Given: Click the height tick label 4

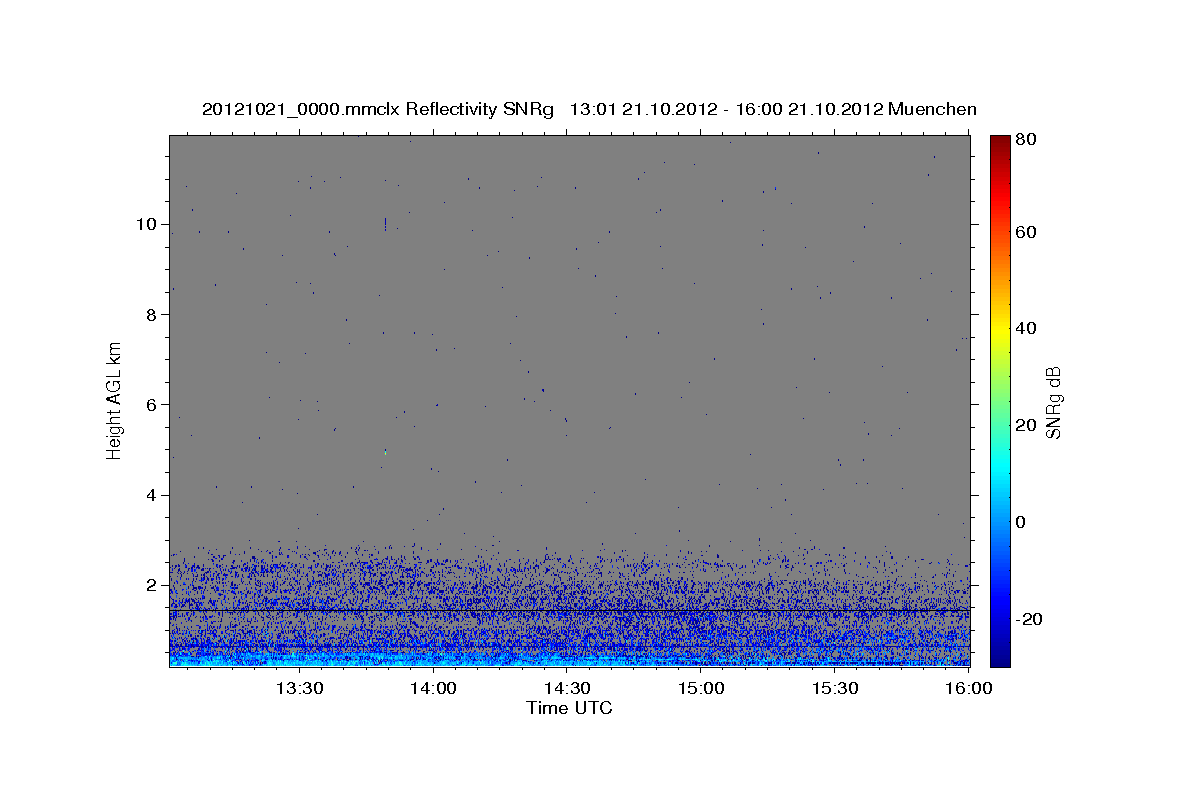Looking at the screenshot, I should 153,495.
